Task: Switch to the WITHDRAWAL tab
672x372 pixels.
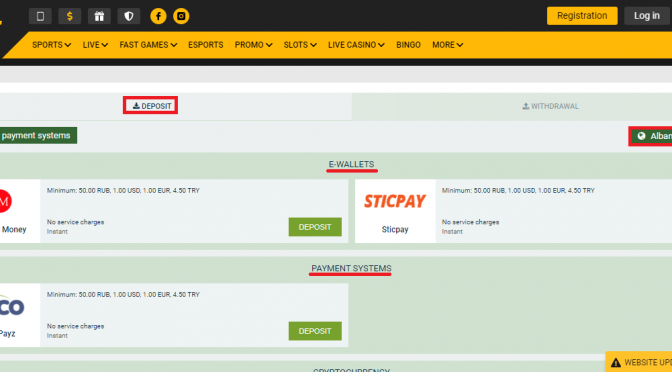Action: 550,106
